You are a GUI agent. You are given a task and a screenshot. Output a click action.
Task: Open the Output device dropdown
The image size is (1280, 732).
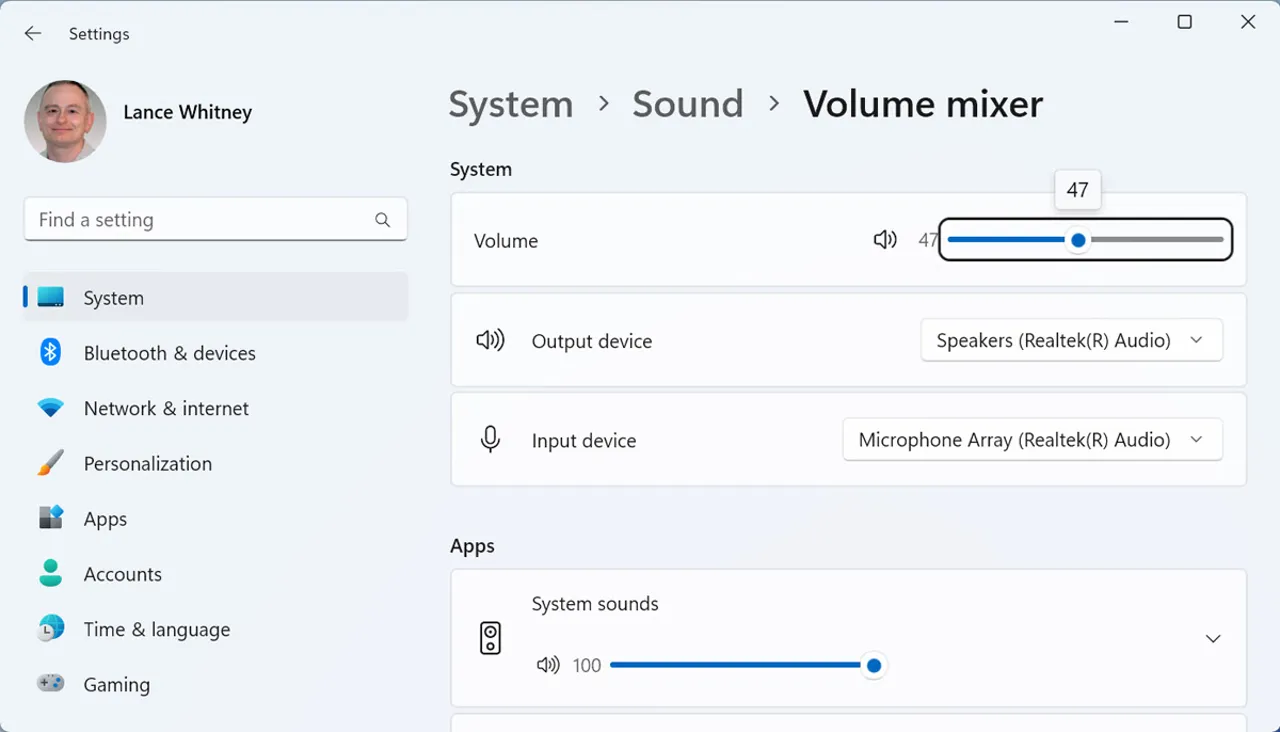tap(1071, 341)
